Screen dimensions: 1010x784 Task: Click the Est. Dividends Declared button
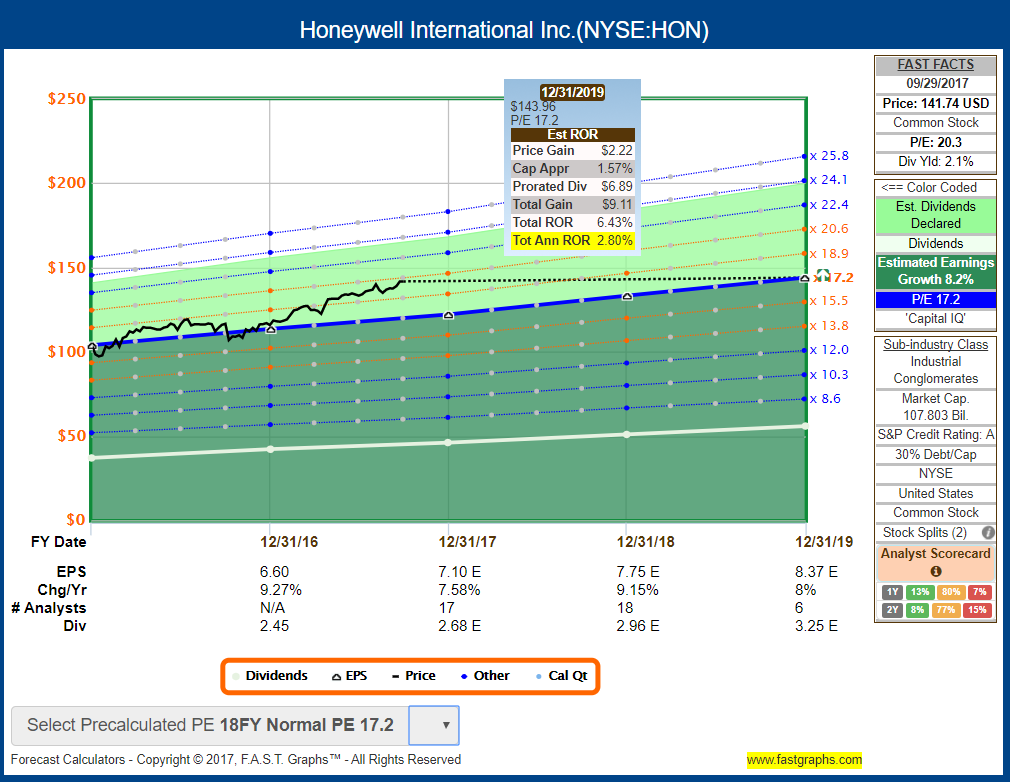tap(934, 213)
